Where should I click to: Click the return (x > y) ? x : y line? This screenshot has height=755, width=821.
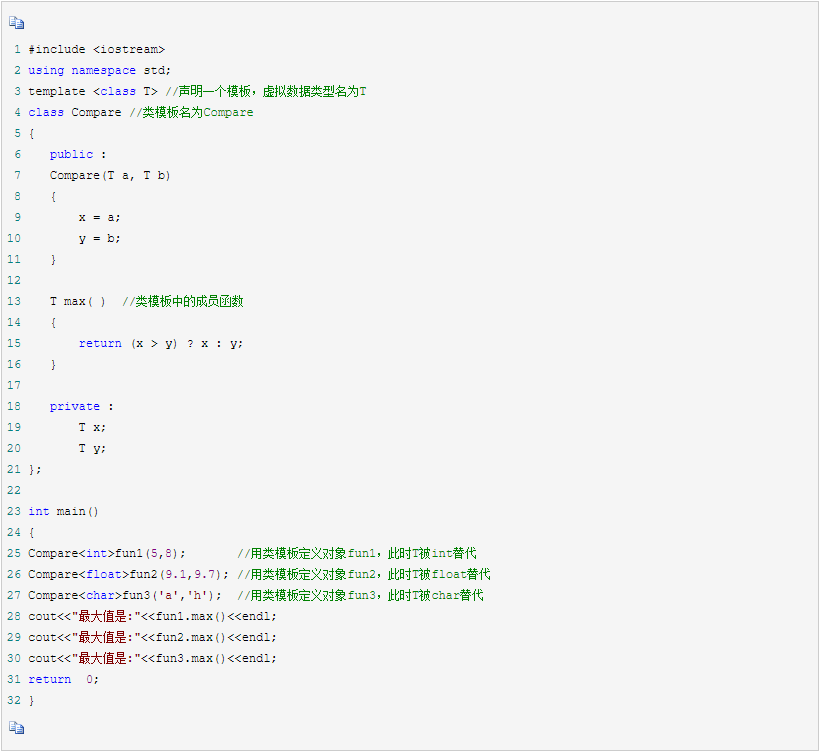(160, 343)
